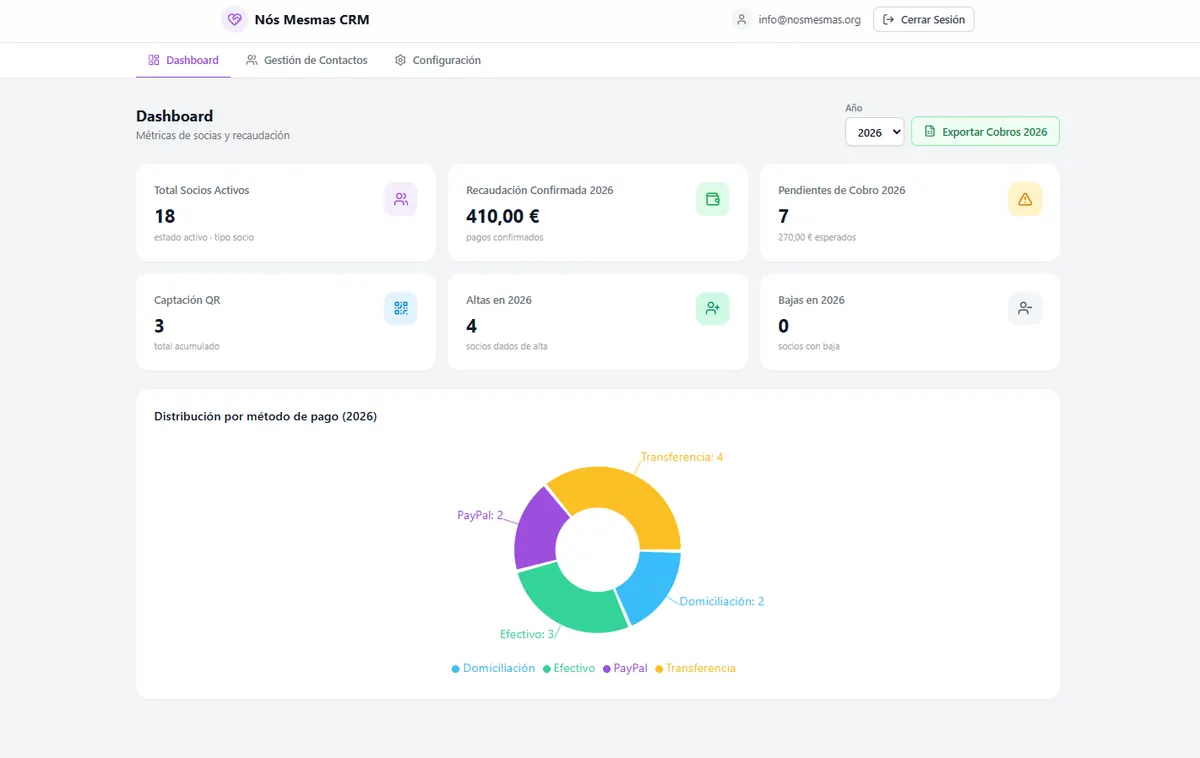Screen dimensions: 1200x758
Task: Click the gear icon in Configuración tab
Action: (400, 60)
